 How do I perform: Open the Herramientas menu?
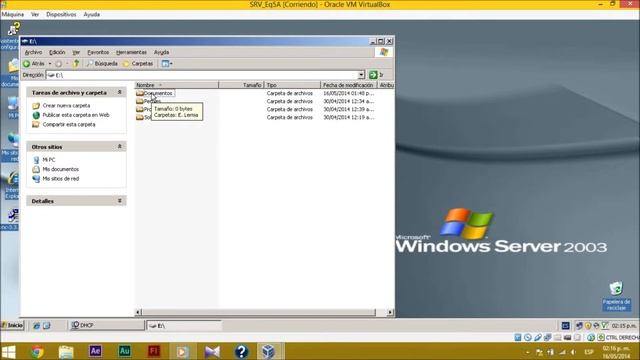tap(131, 52)
